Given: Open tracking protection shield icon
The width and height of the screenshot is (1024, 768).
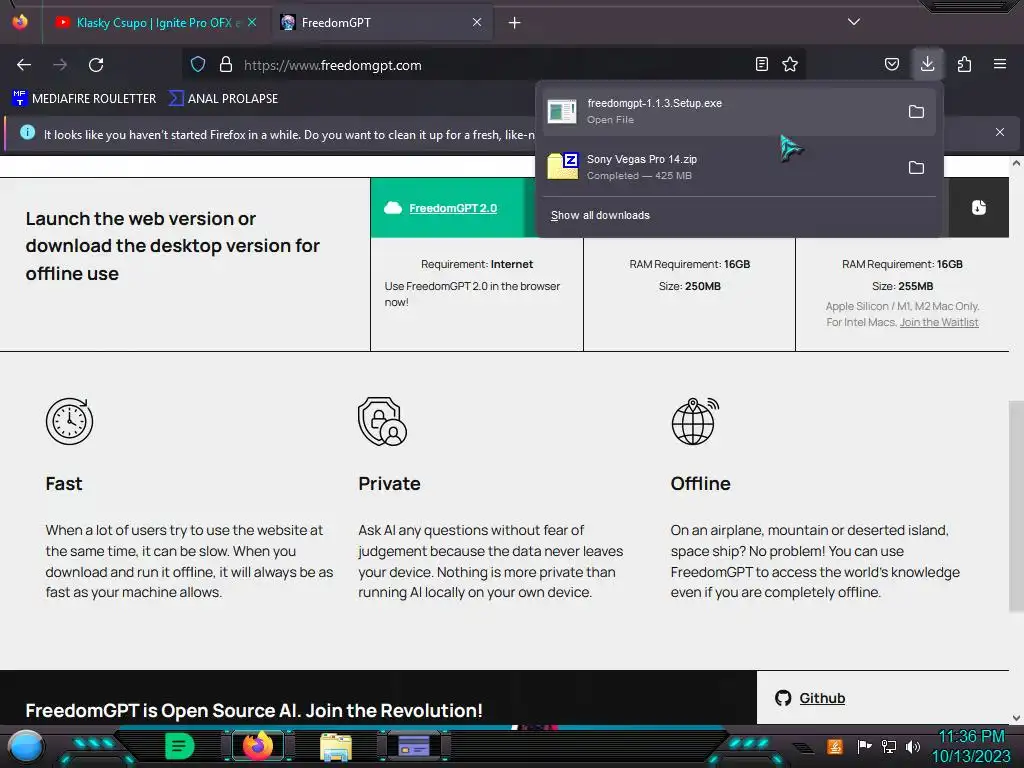Looking at the screenshot, I should tap(198, 64).
